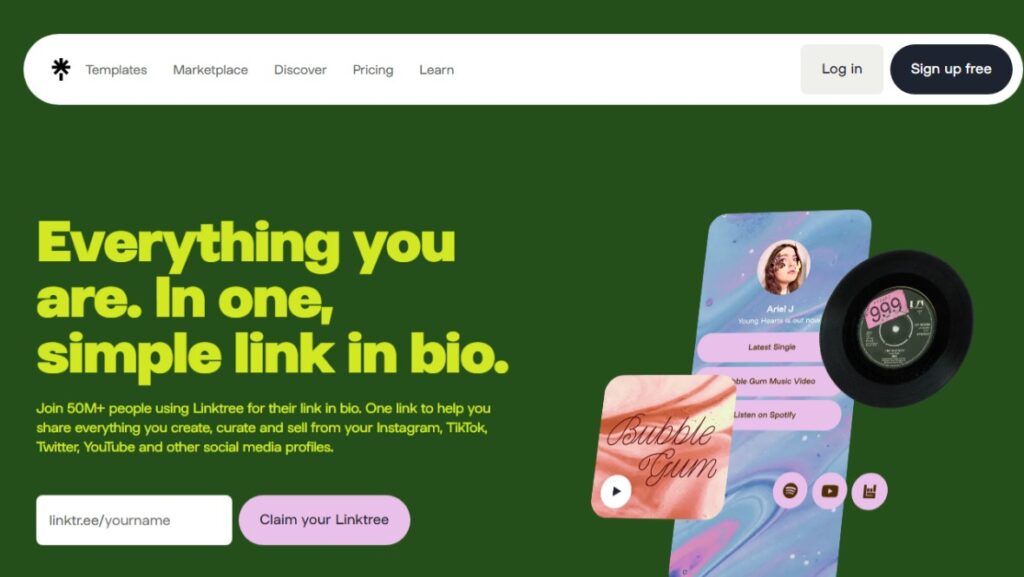Click the Bandsintown icon beside YouTube
Screen dimensions: 1024x577
tap(869, 491)
